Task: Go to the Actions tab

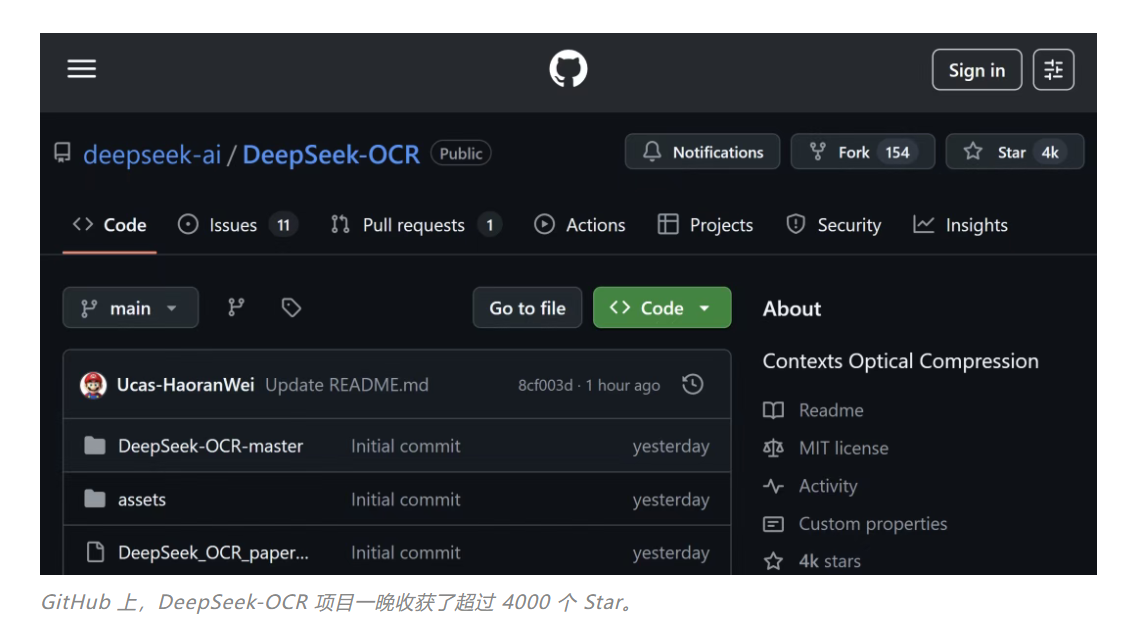Action: (580, 225)
